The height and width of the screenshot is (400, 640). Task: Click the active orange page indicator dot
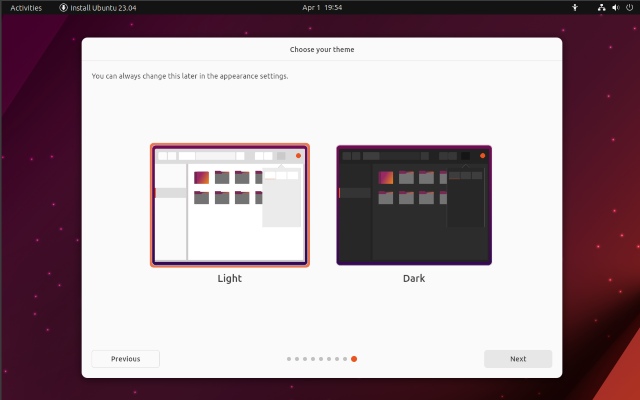tap(354, 358)
